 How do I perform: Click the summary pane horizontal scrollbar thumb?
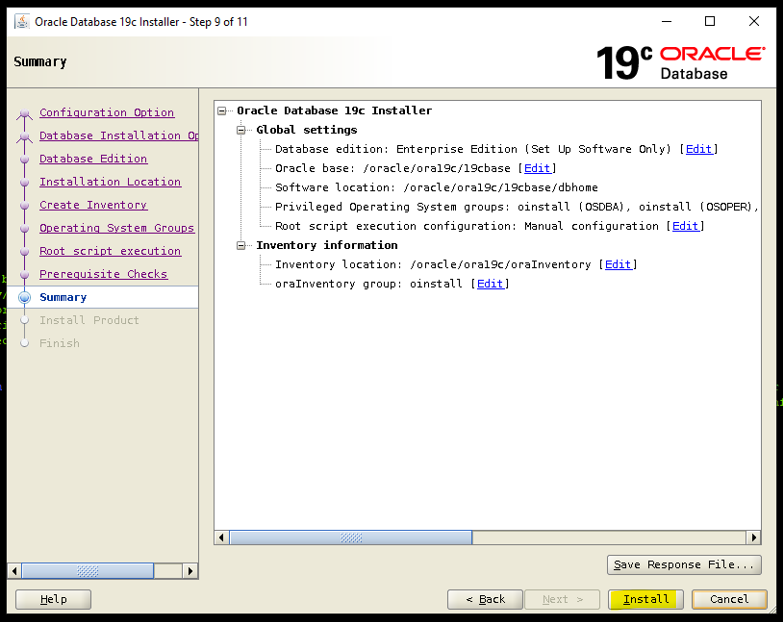tap(351, 538)
